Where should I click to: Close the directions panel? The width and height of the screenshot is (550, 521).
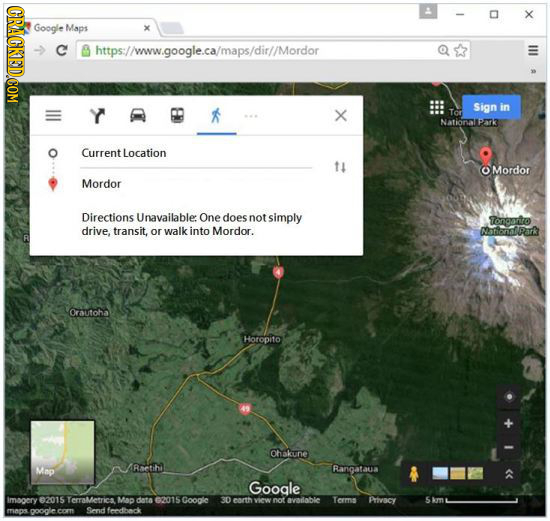point(341,115)
